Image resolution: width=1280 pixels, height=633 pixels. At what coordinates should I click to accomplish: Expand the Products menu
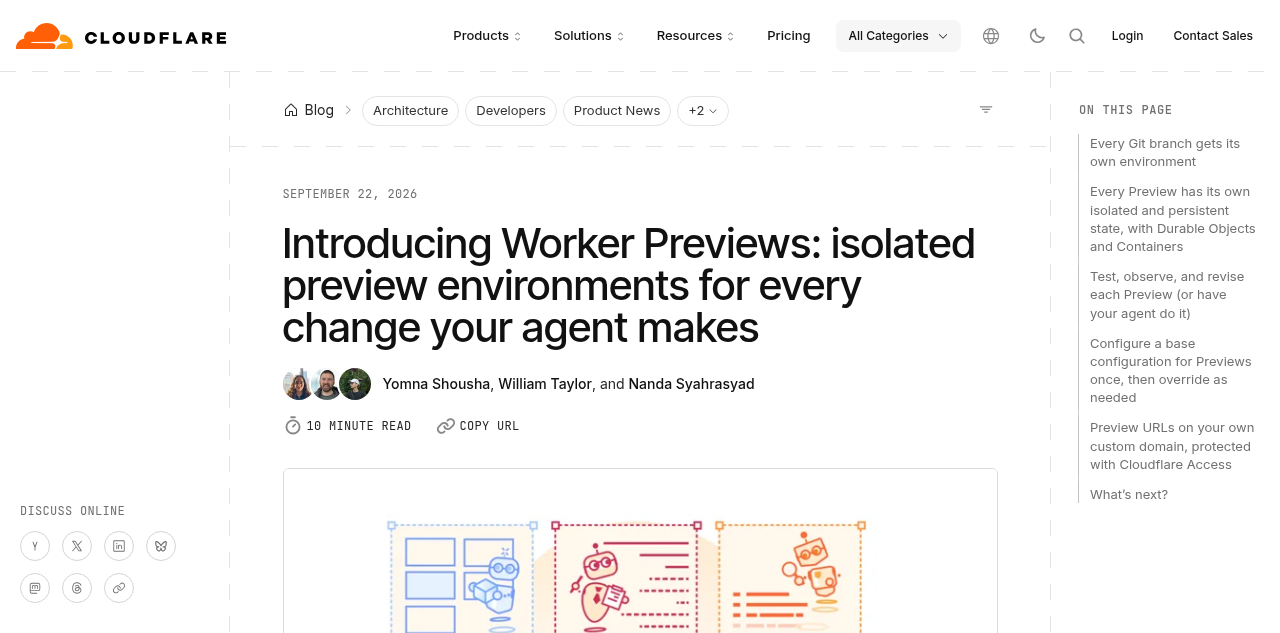click(x=487, y=36)
